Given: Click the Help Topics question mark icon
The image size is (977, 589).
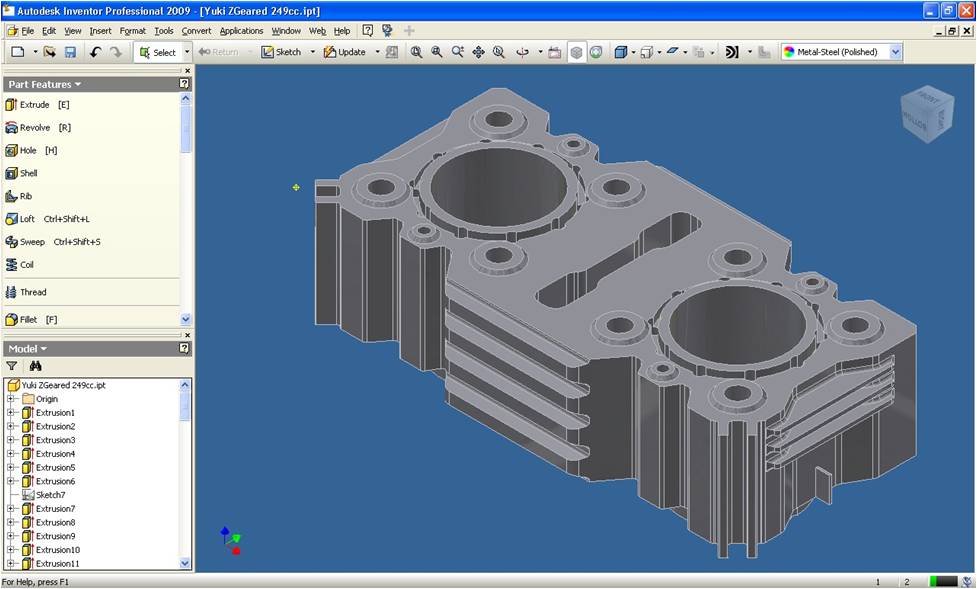Looking at the screenshot, I should click(x=368, y=30).
